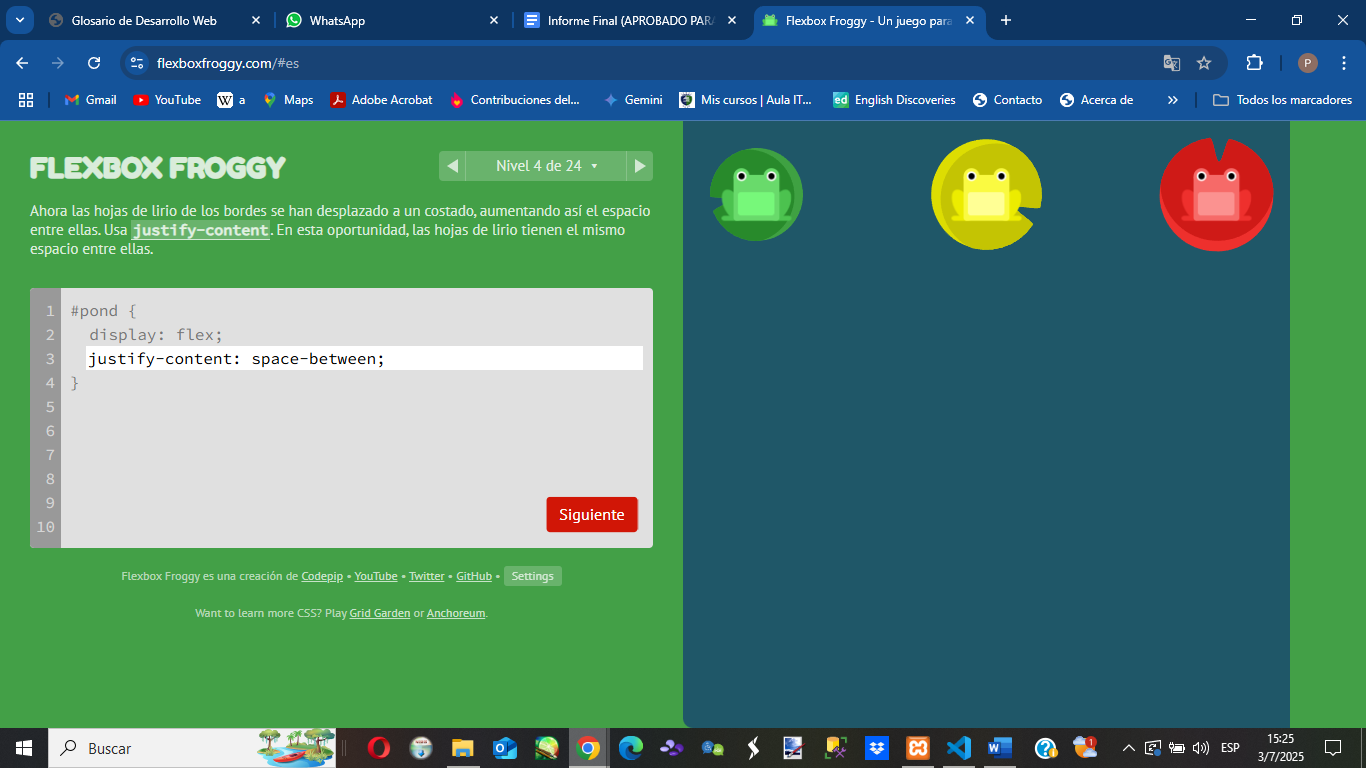
Task: Open the Todos los marcadores folder
Action: (1282, 100)
